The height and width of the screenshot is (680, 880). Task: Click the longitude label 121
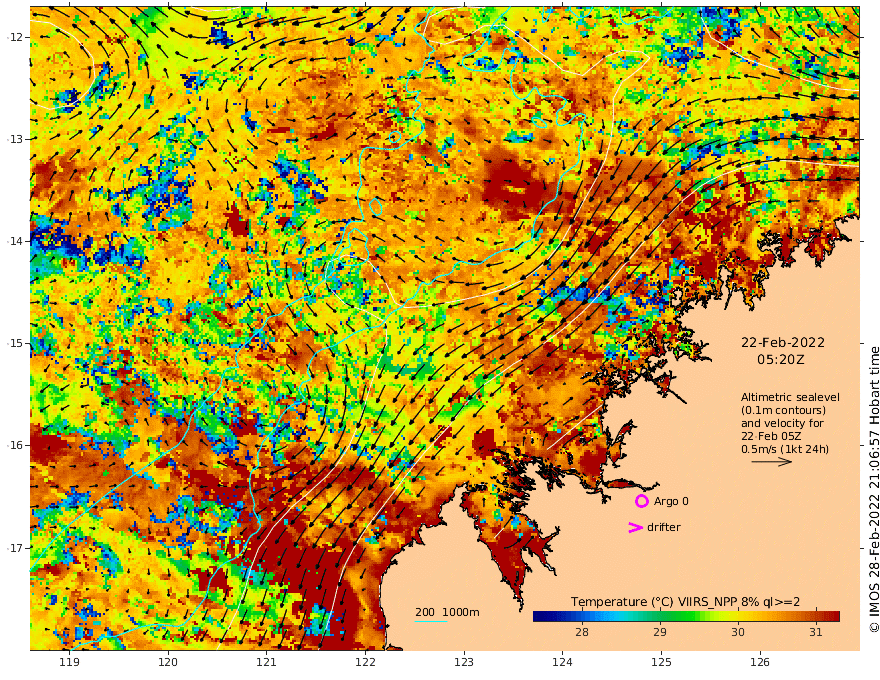click(267, 662)
